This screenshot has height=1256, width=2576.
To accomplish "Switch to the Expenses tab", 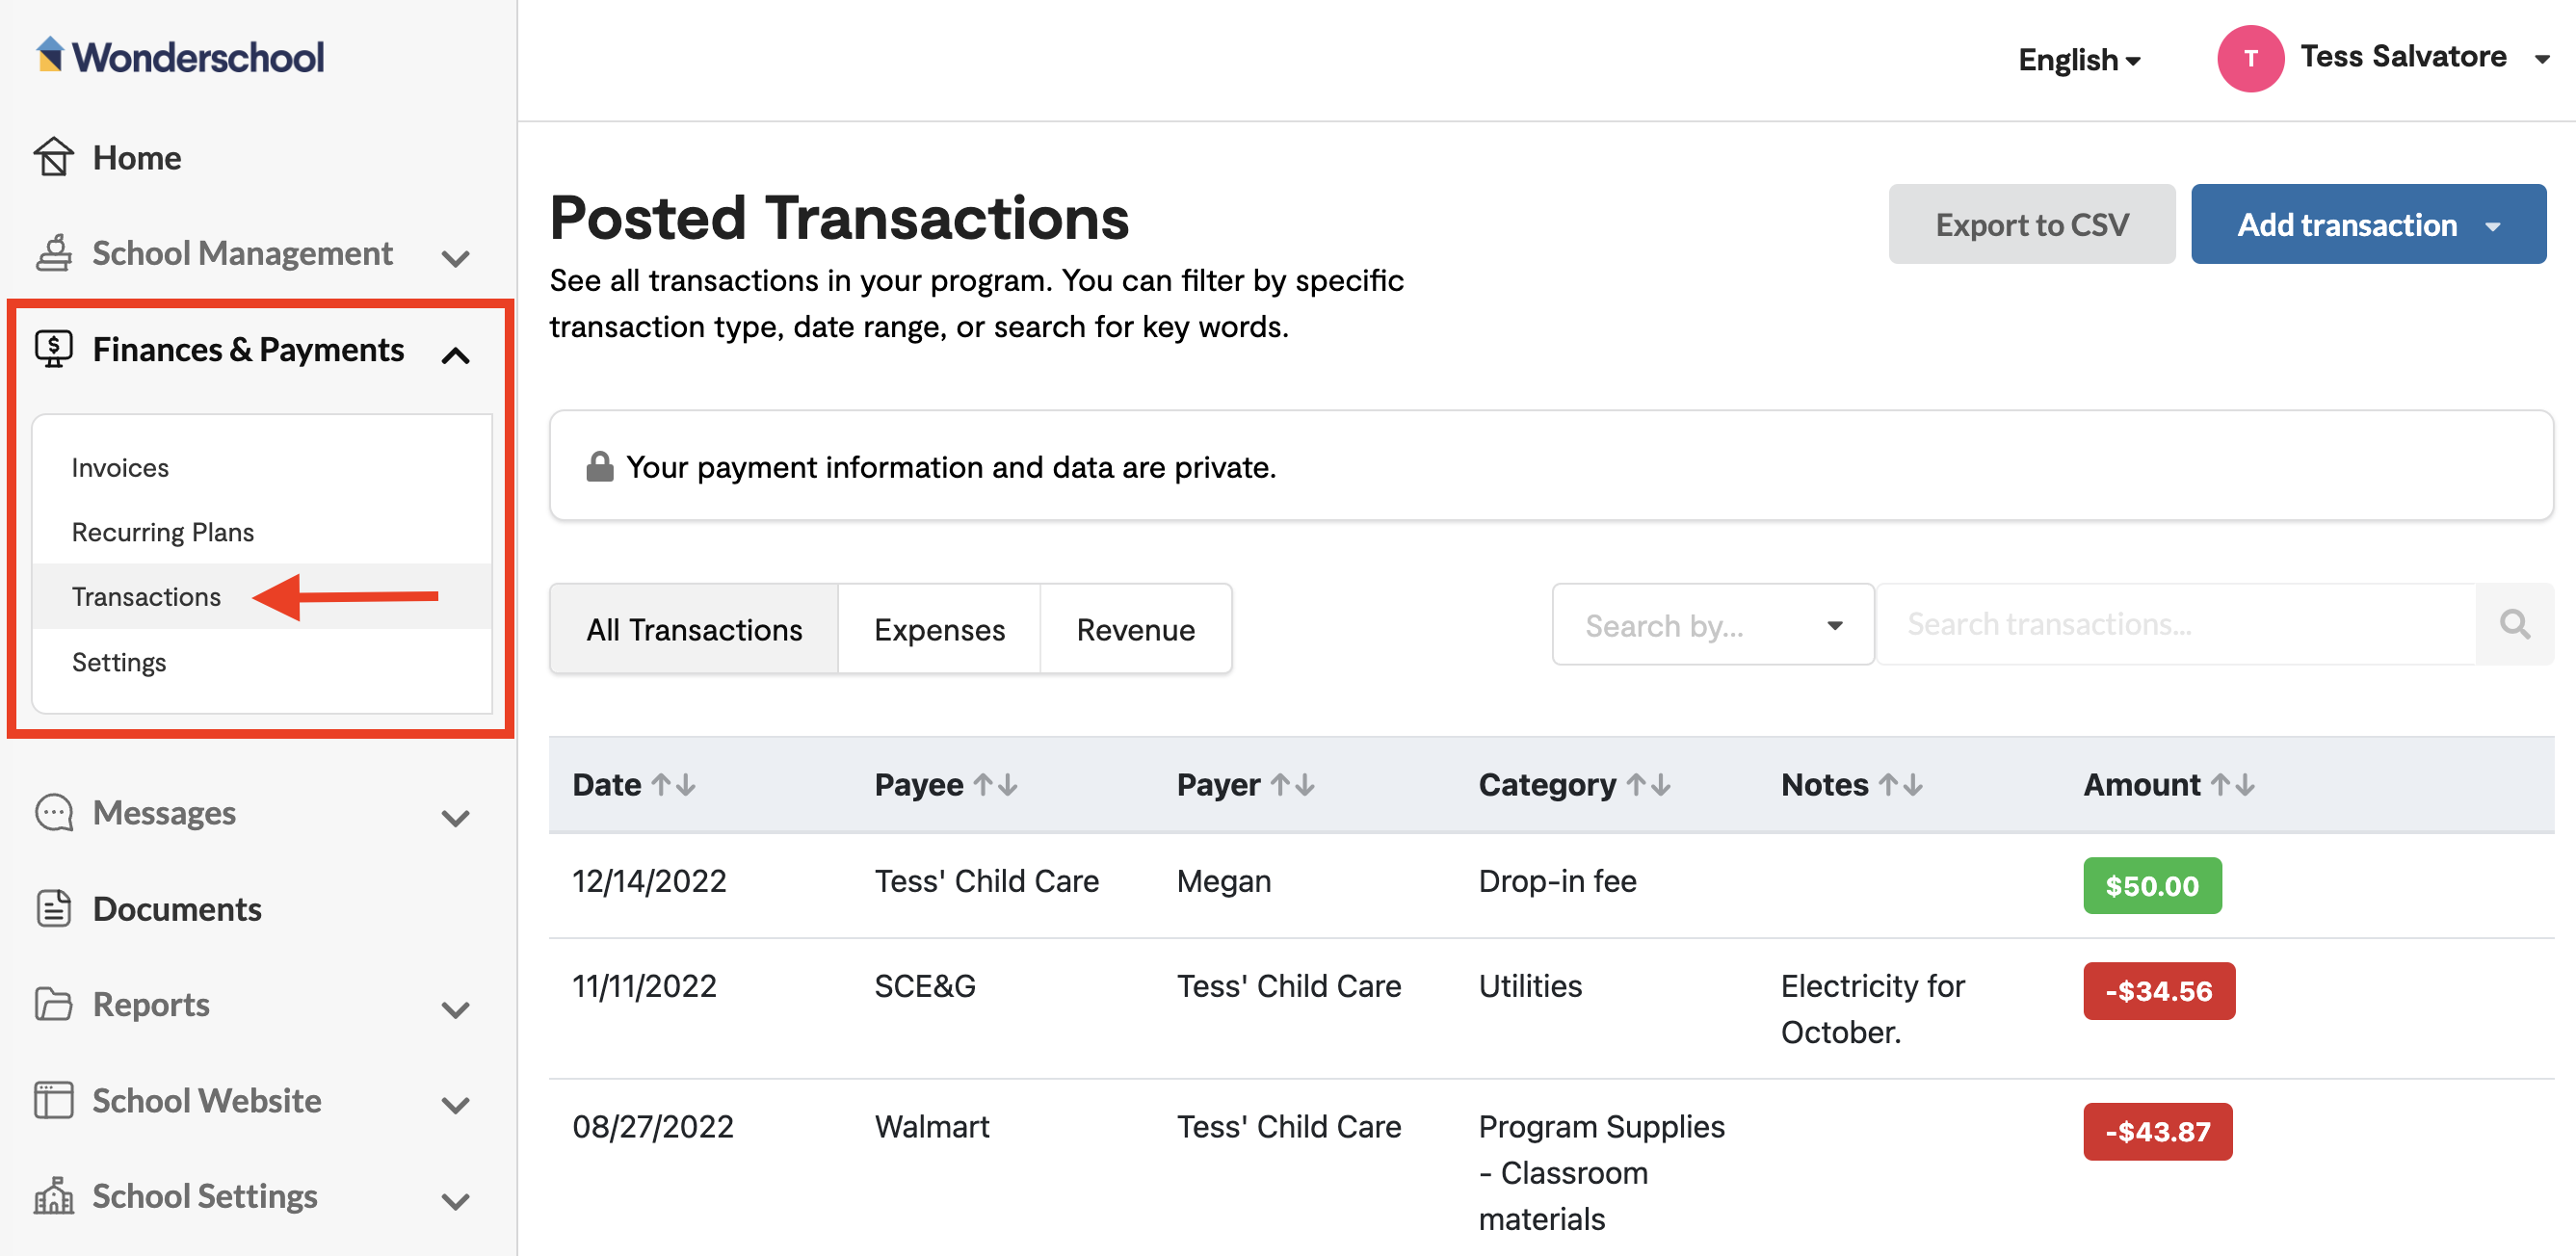I will pos(939,629).
